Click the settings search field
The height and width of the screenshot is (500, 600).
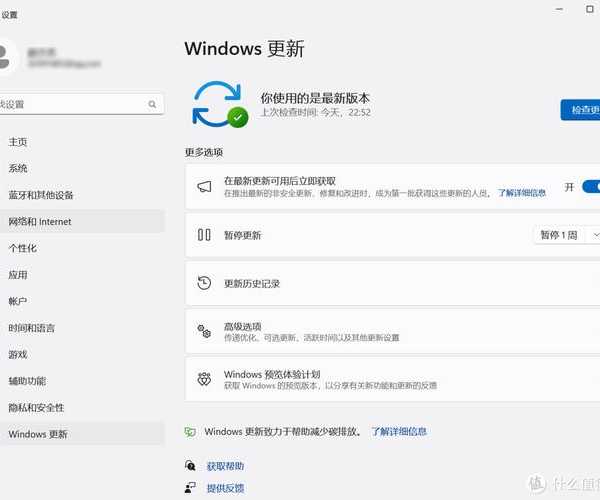click(82, 104)
